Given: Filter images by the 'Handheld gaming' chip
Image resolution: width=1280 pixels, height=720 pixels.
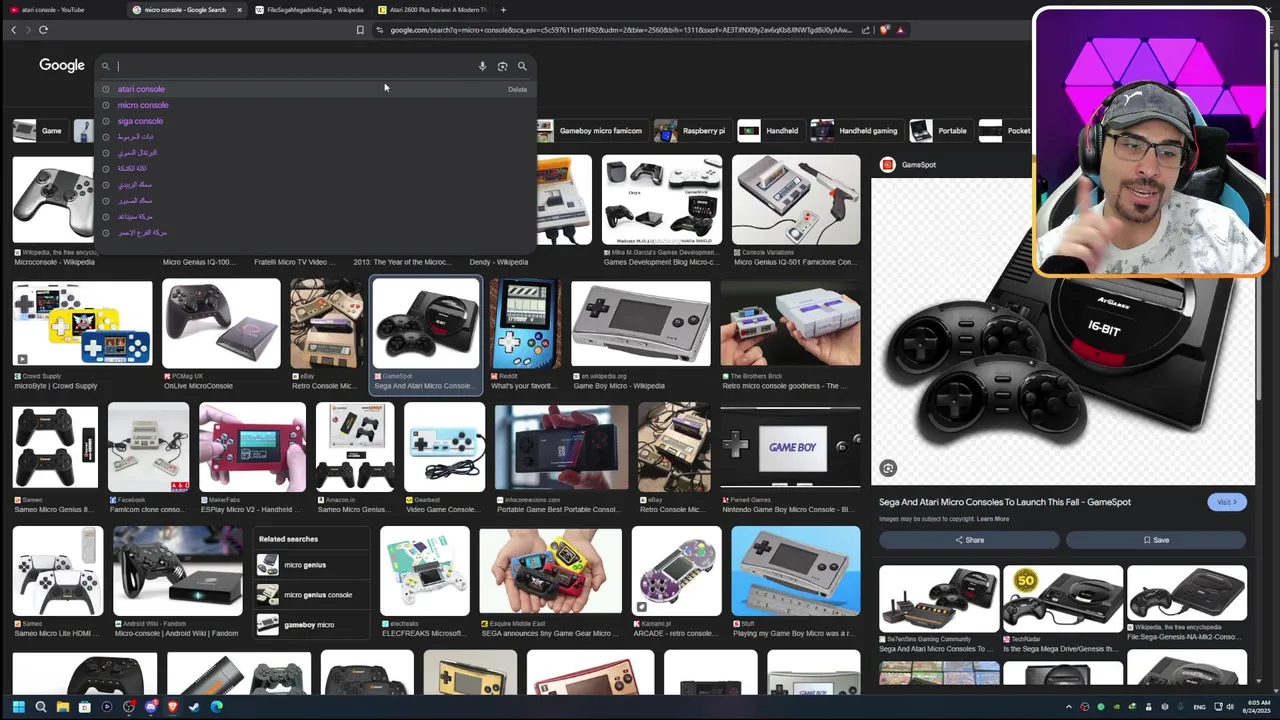Looking at the screenshot, I should pyautogui.click(x=857, y=131).
